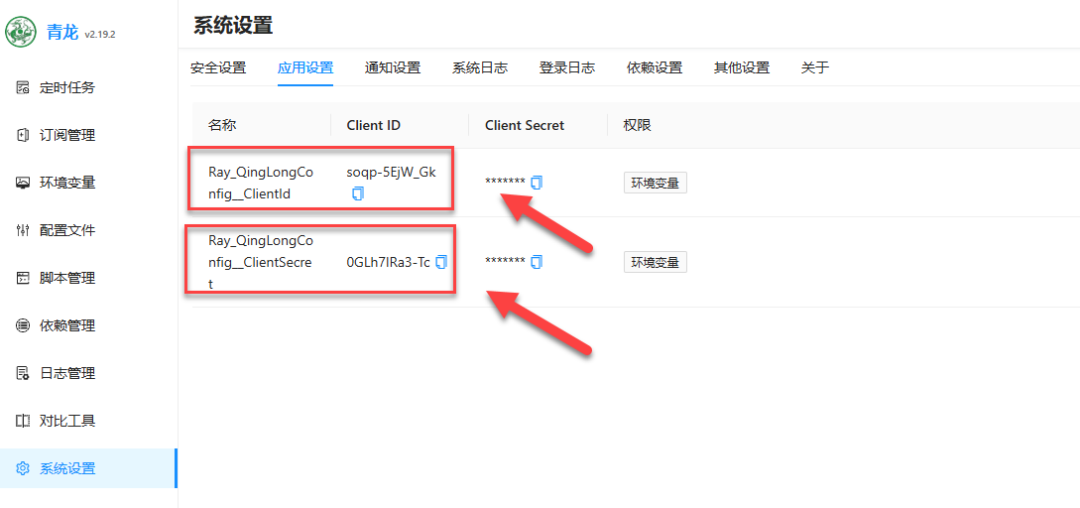Click the 脚本管理 terminal icon
1080x508 pixels.
coord(23,278)
